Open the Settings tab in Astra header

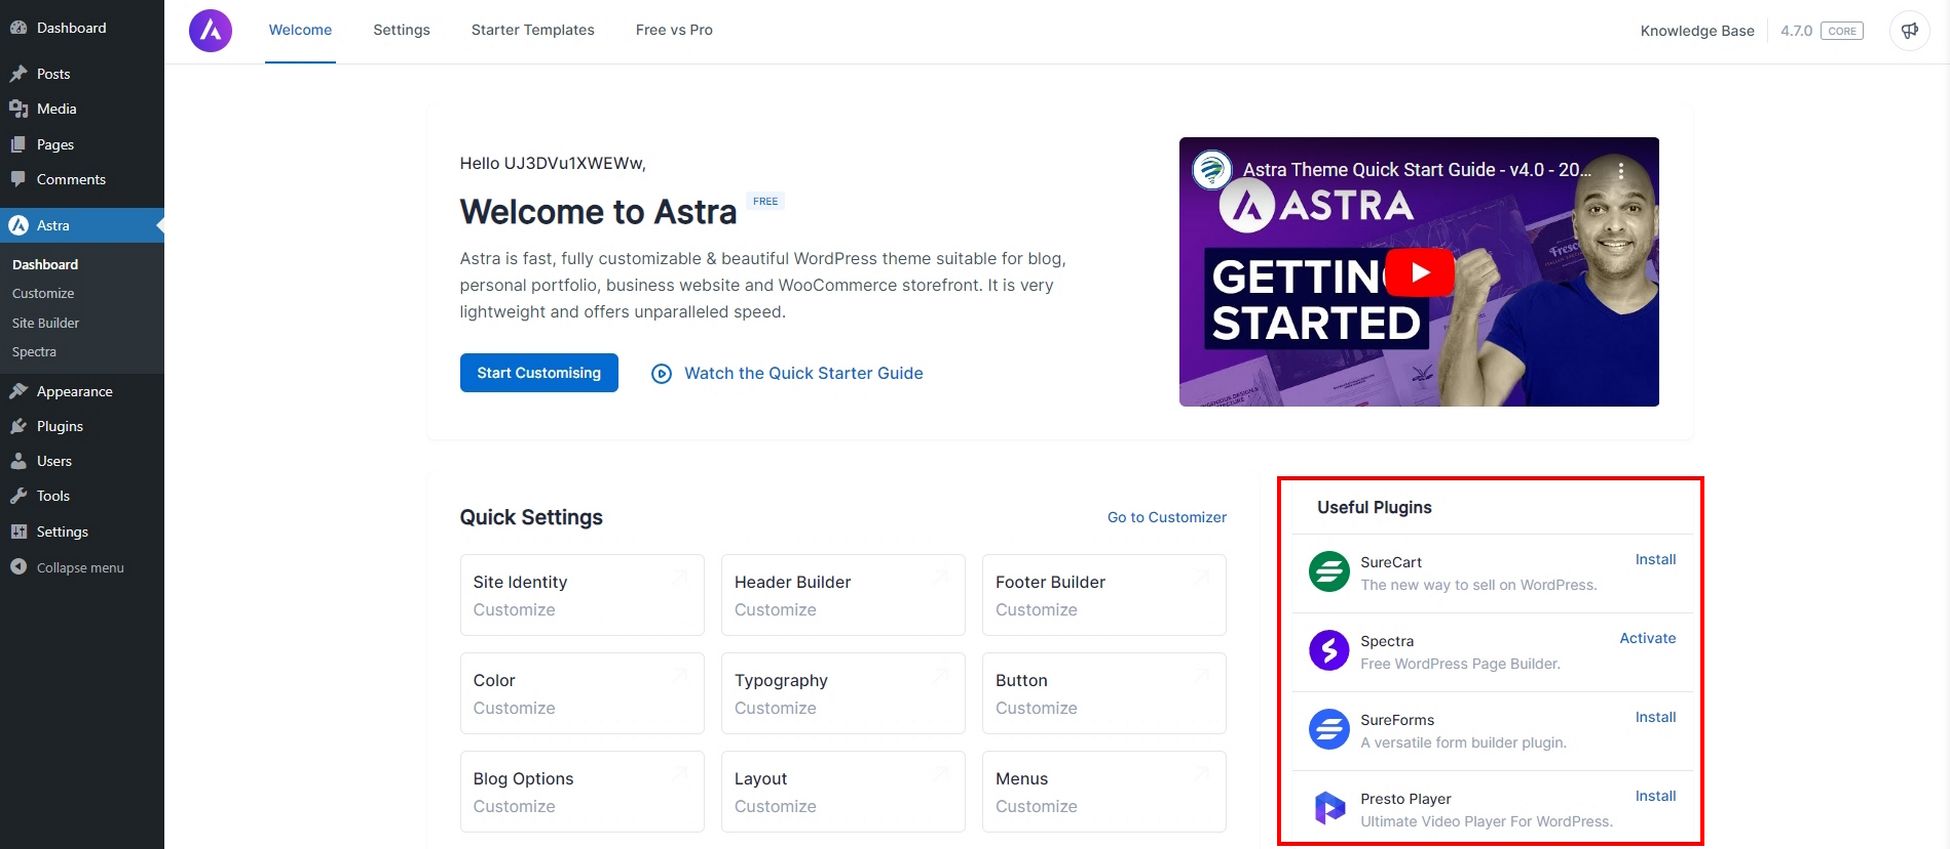click(401, 30)
